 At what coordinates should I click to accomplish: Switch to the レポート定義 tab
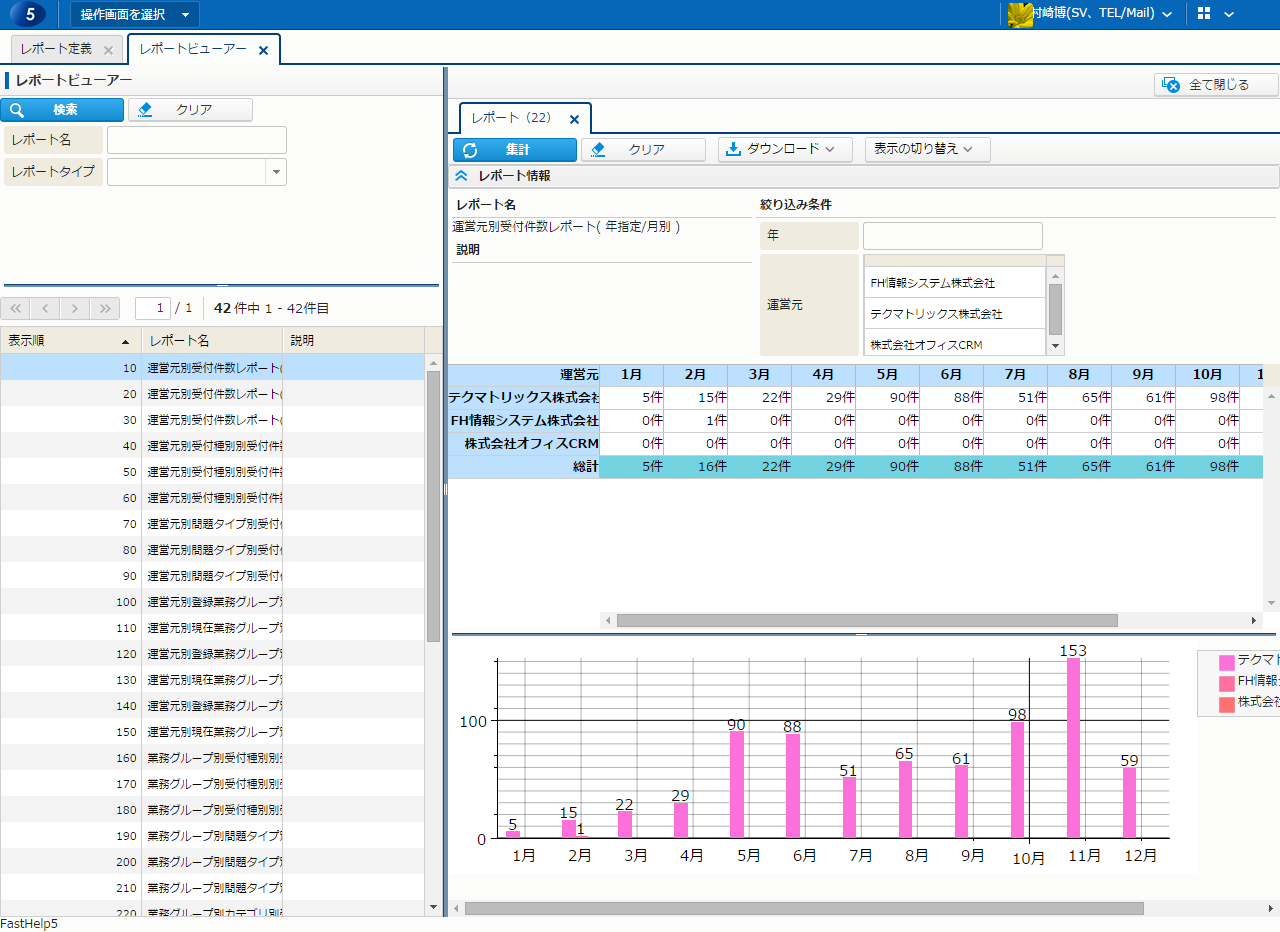56,49
